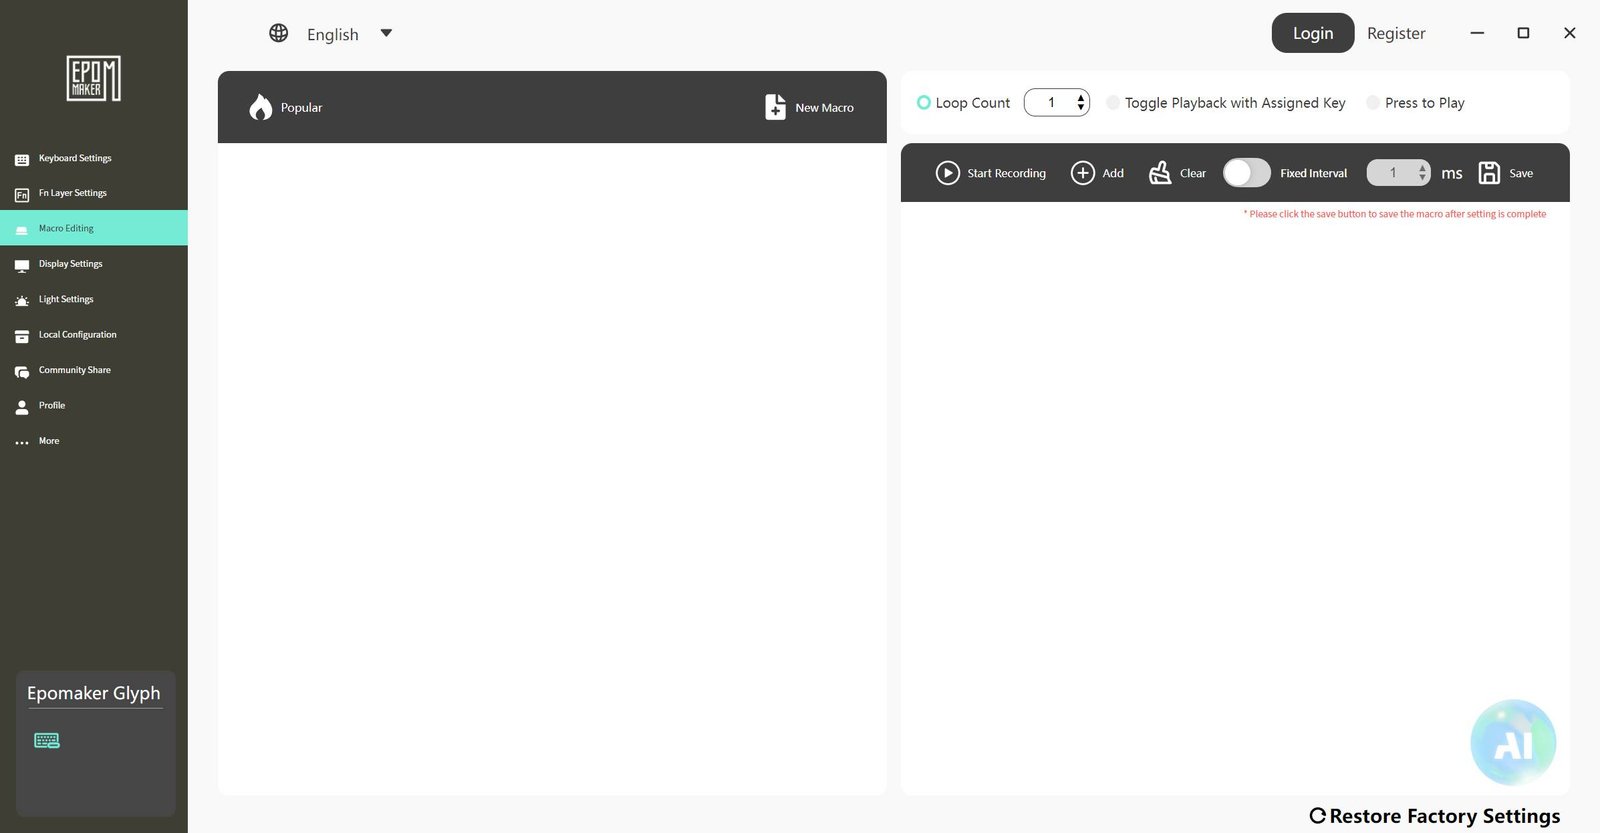The height and width of the screenshot is (833, 1600).
Task: Click the globe language icon
Action: point(279,33)
